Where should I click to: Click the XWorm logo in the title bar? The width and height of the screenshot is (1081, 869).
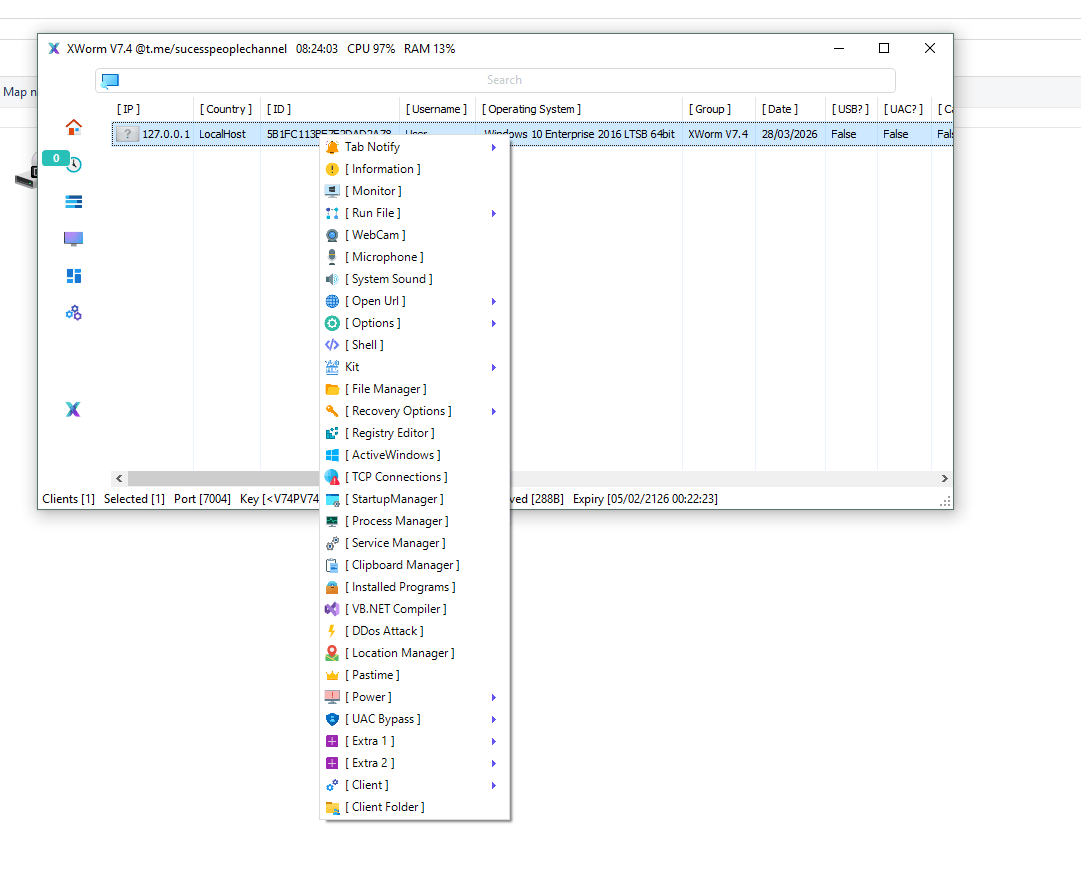pos(53,48)
